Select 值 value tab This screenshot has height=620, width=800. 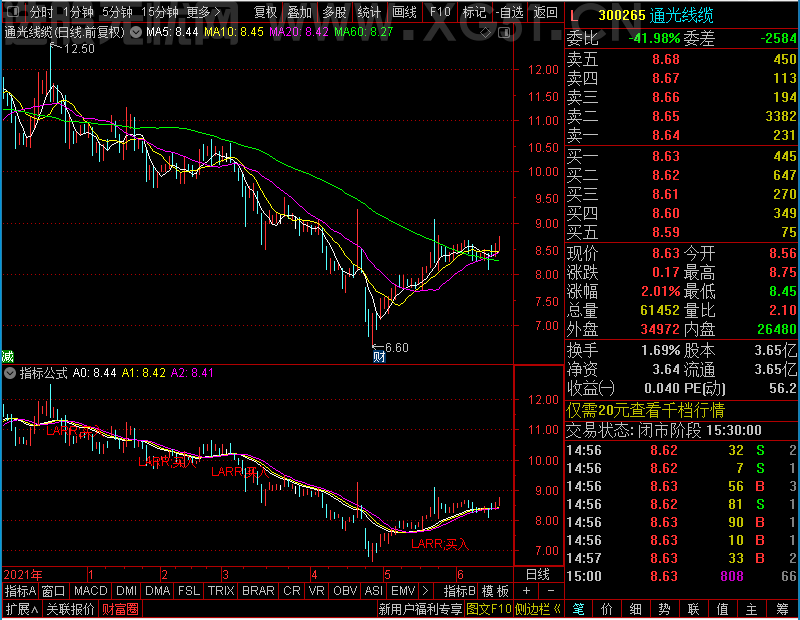click(722, 609)
